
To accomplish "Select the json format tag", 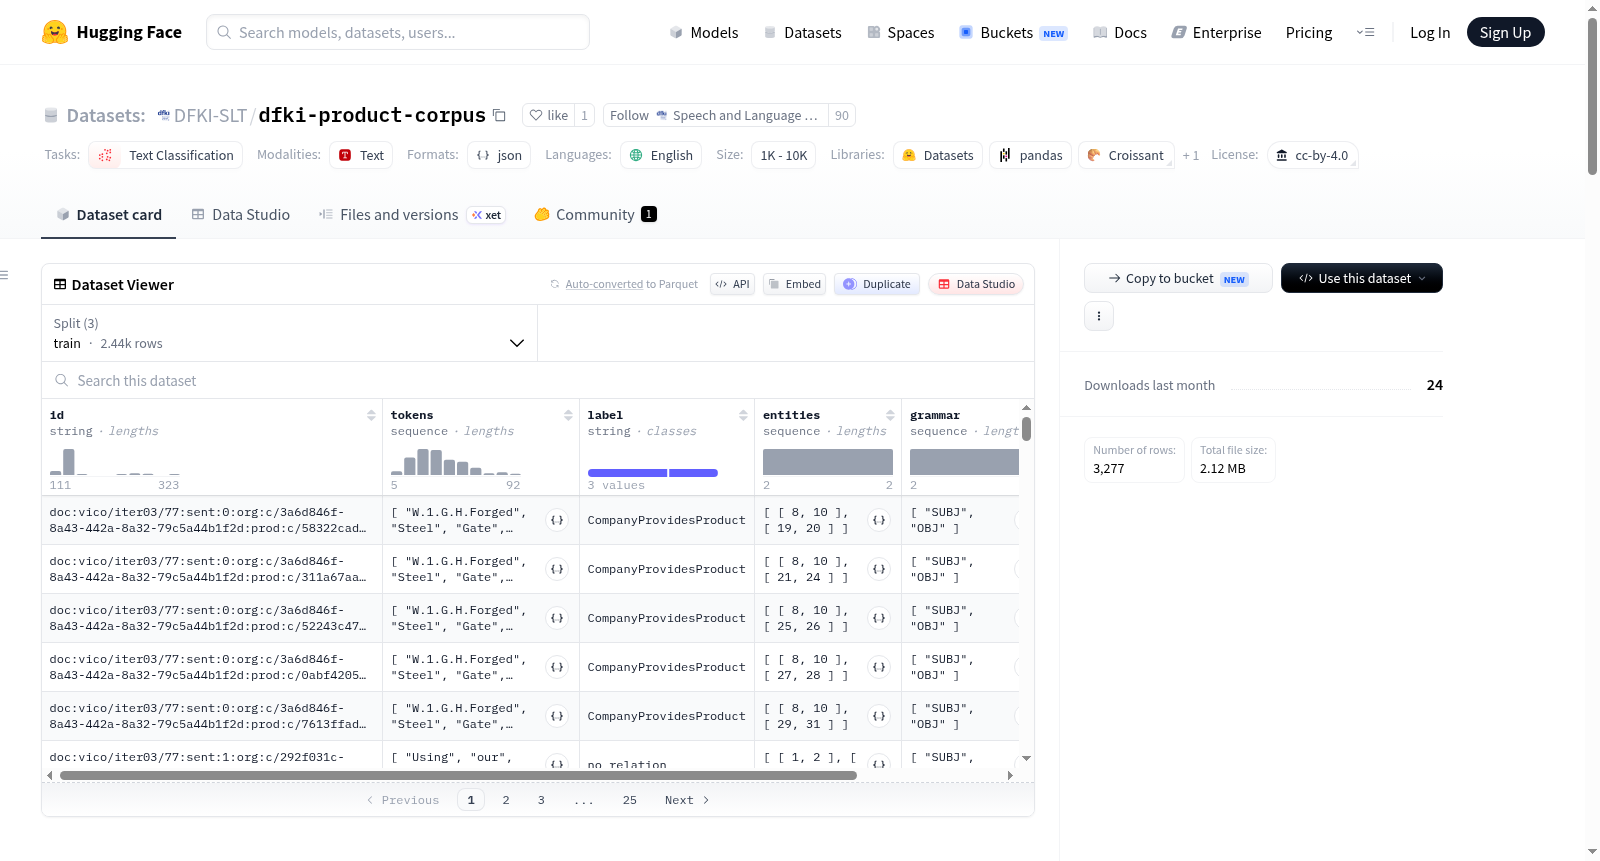I will click(x=499, y=155).
